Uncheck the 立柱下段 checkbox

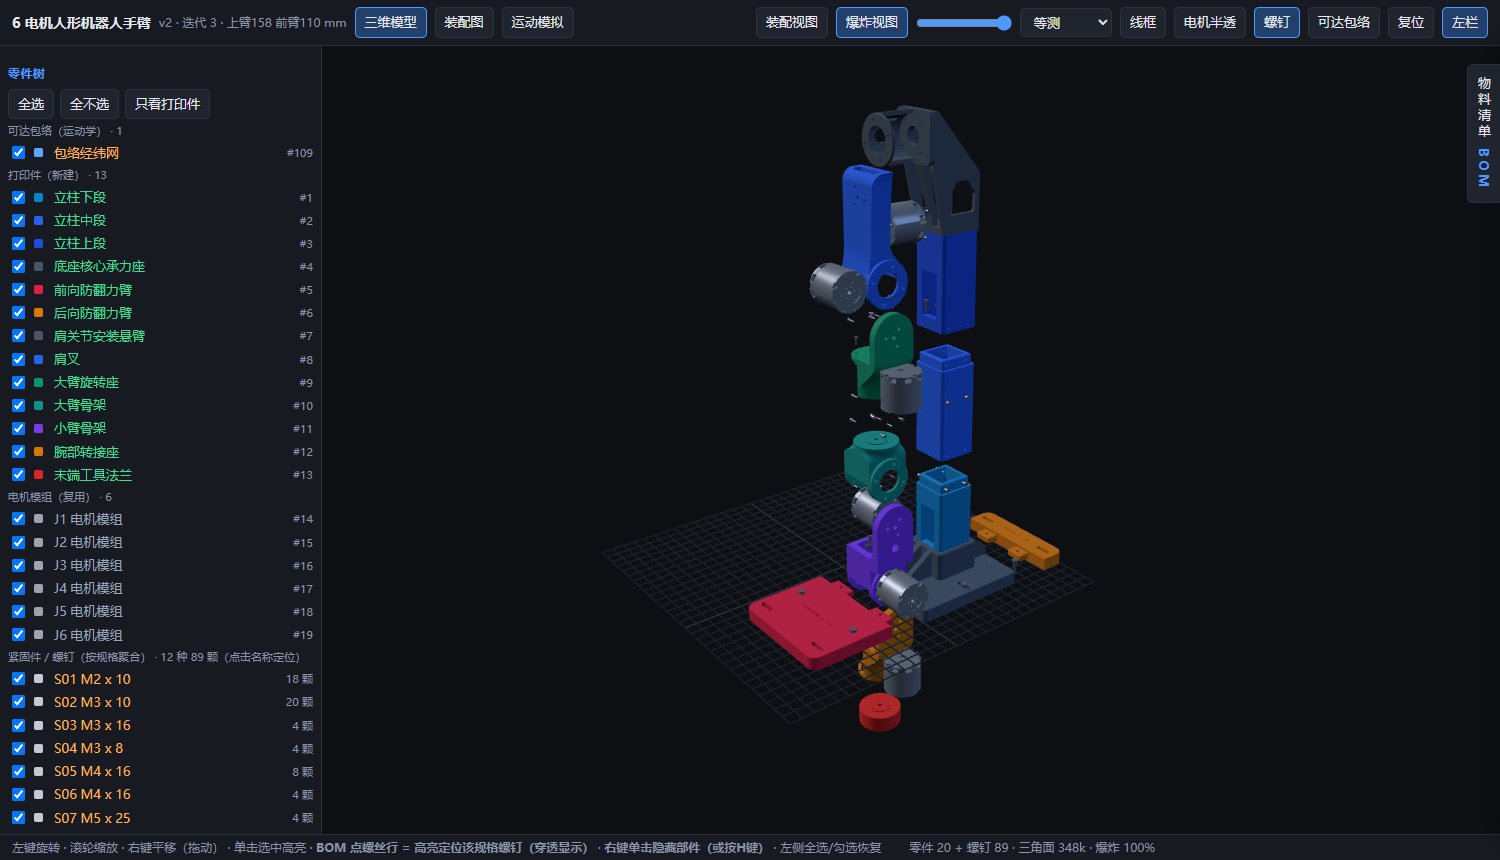[x=18, y=197]
